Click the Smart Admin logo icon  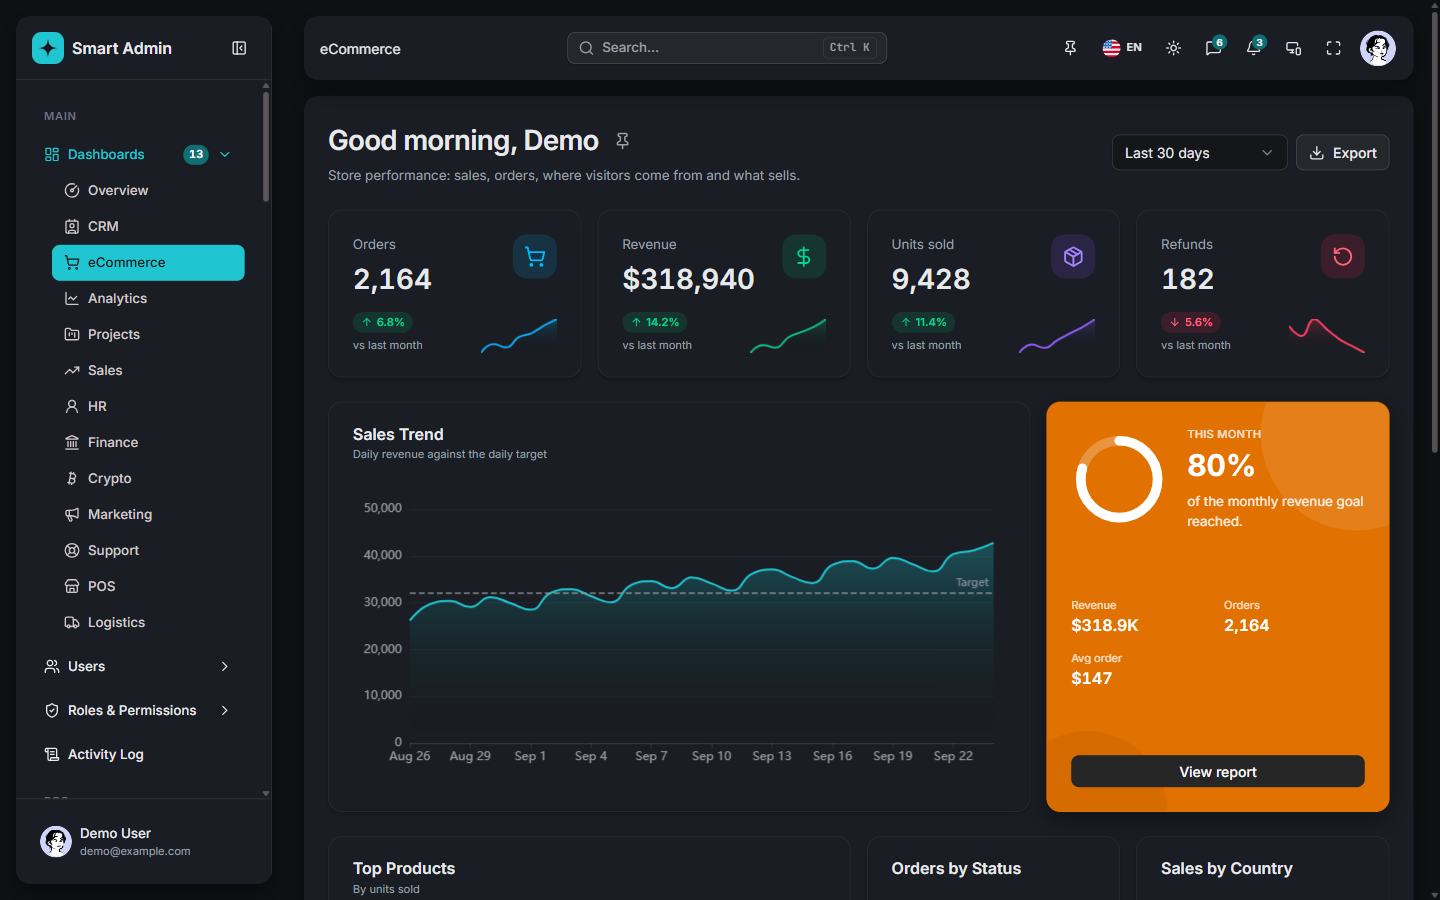pos(48,48)
